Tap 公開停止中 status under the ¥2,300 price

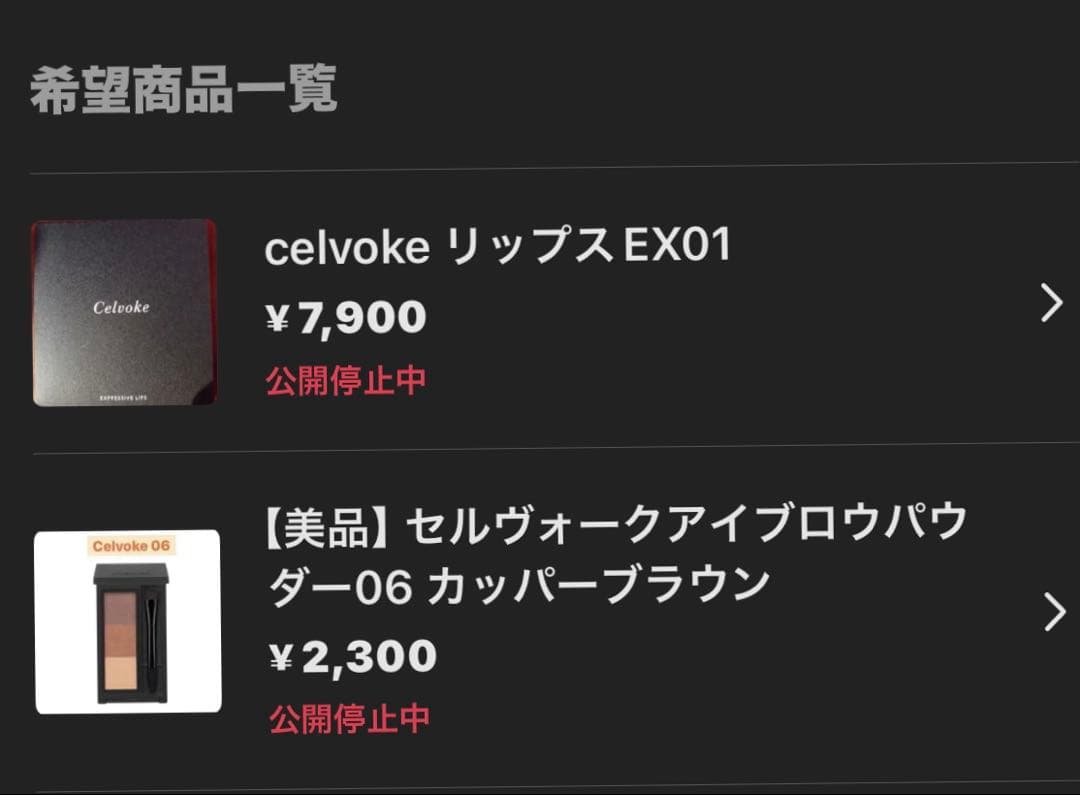(350, 719)
